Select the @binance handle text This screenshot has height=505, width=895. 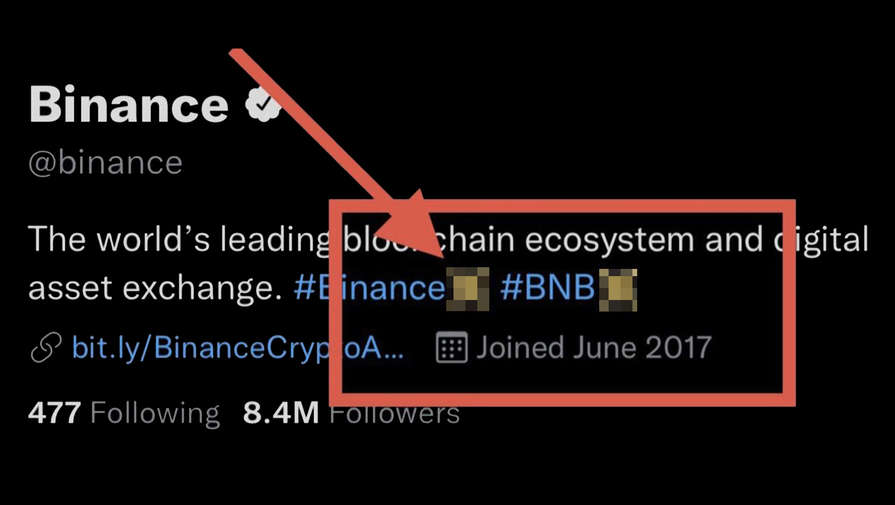click(x=106, y=163)
